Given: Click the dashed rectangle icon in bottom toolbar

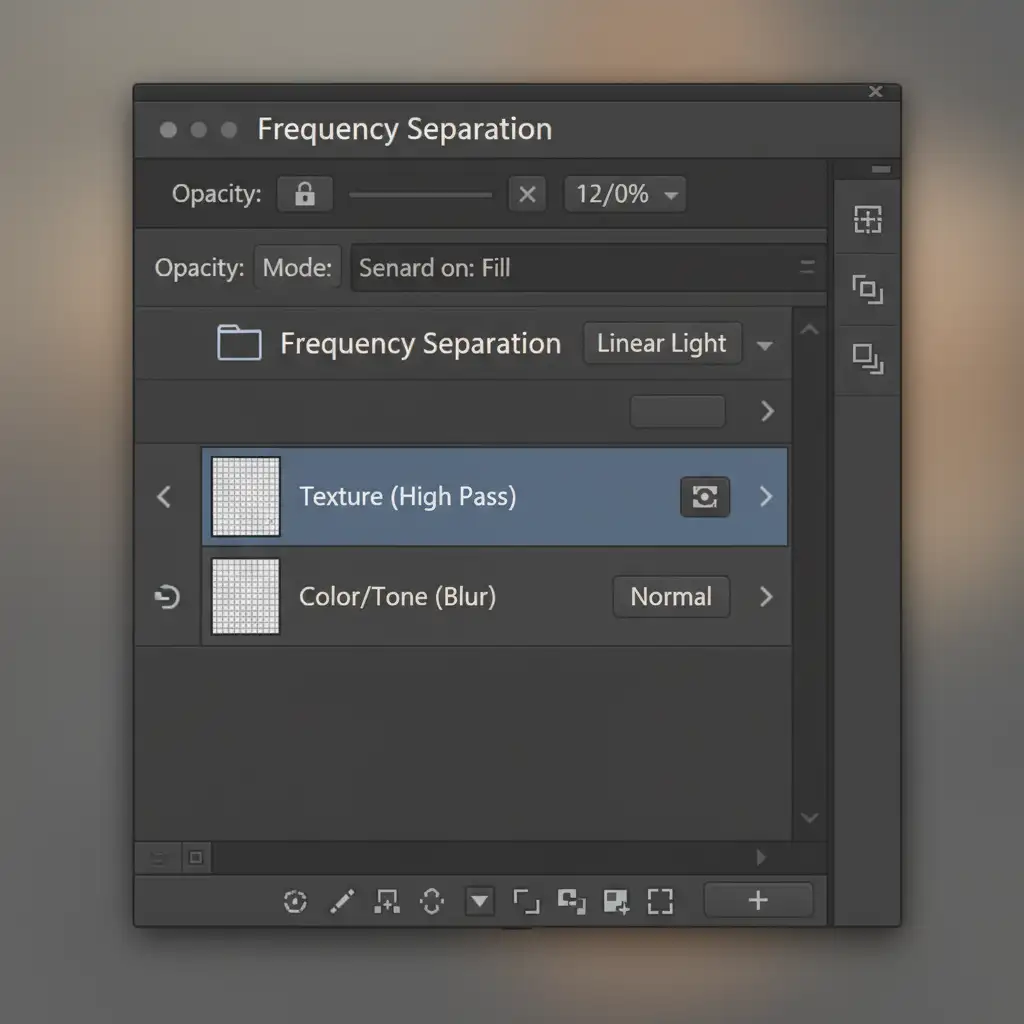Looking at the screenshot, I should pyautogui.click(x=659, y=901).
